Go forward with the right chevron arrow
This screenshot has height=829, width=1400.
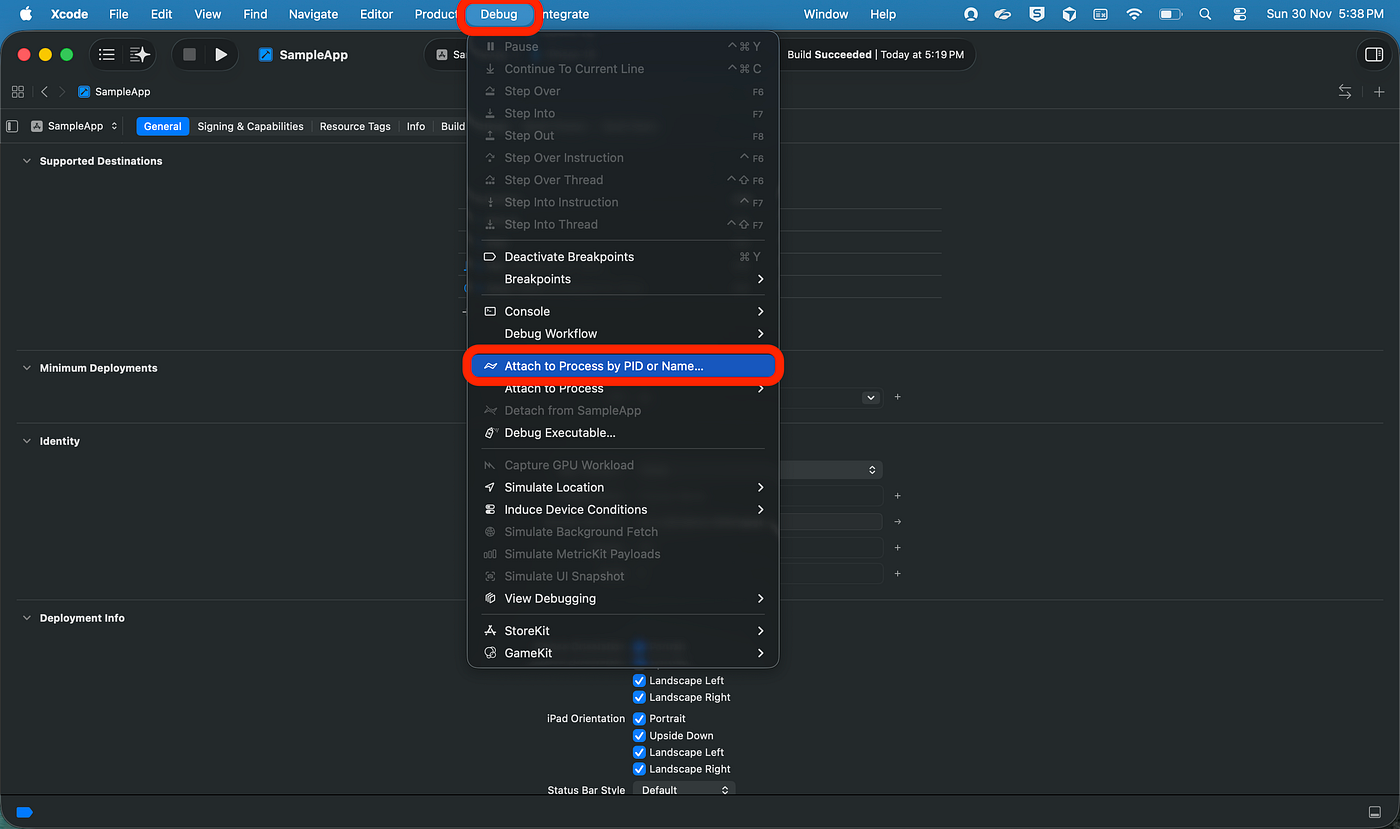point(62,92)
